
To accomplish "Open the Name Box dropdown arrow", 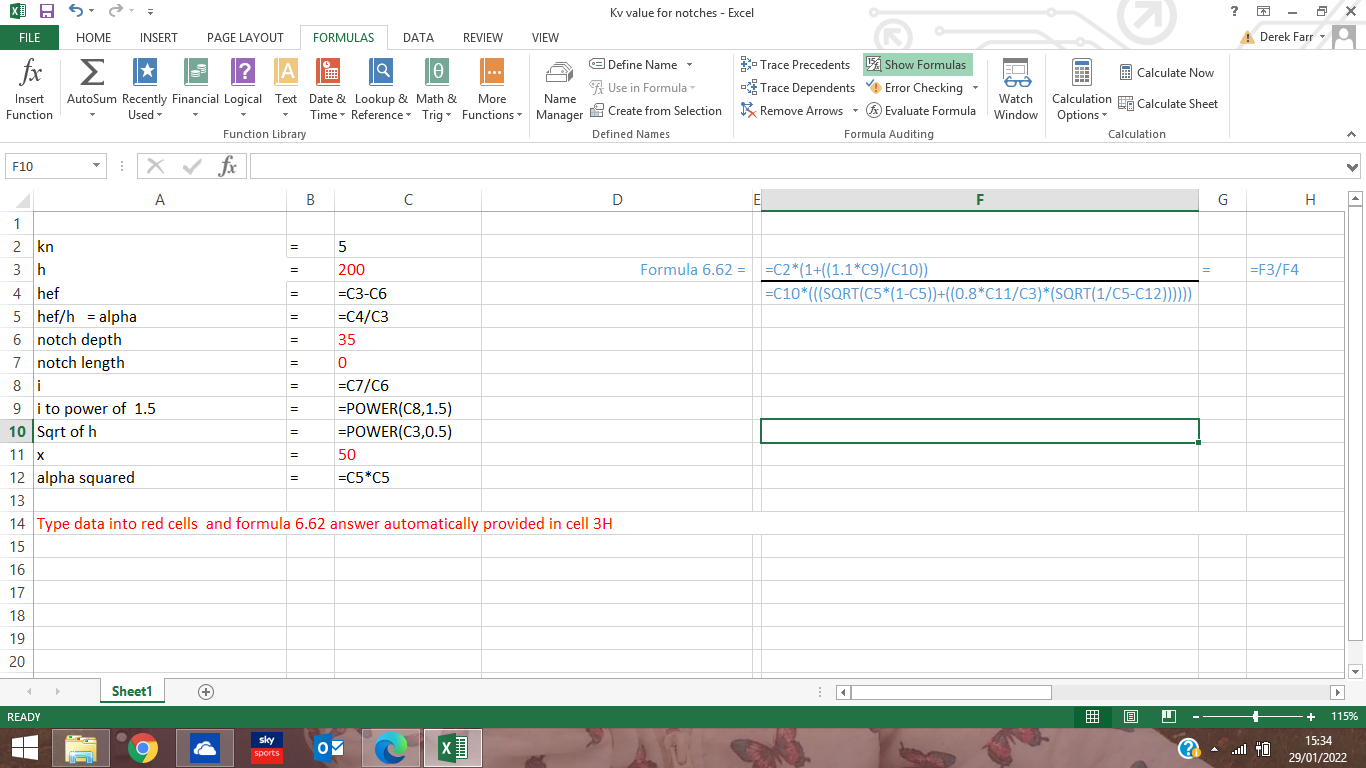I will [96, 167].
